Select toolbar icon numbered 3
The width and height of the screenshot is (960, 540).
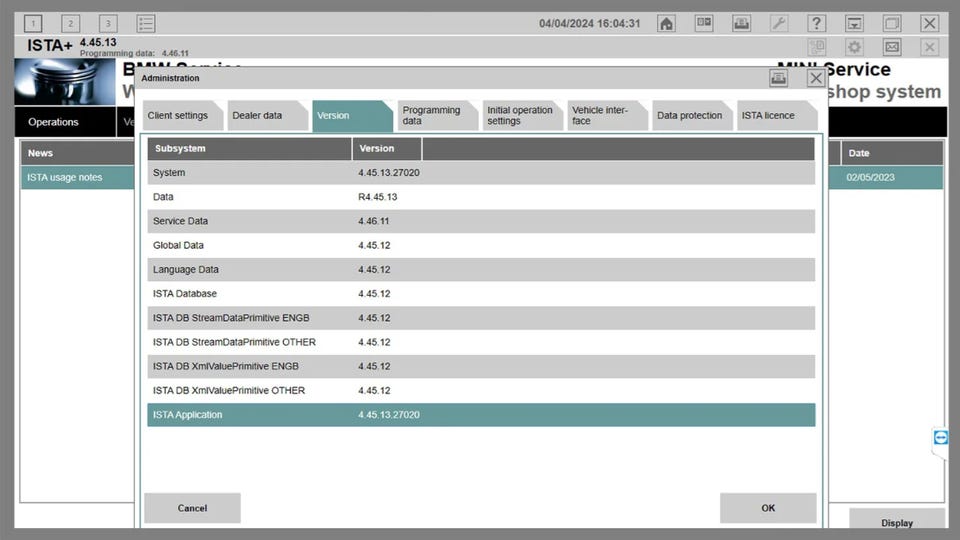coord(108,24)
